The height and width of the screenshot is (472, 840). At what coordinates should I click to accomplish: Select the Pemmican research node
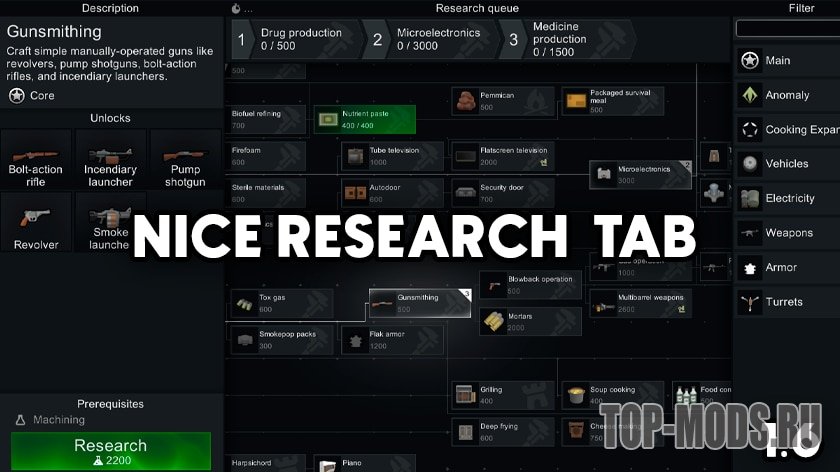pyautogui.click(x=502, y=101)
